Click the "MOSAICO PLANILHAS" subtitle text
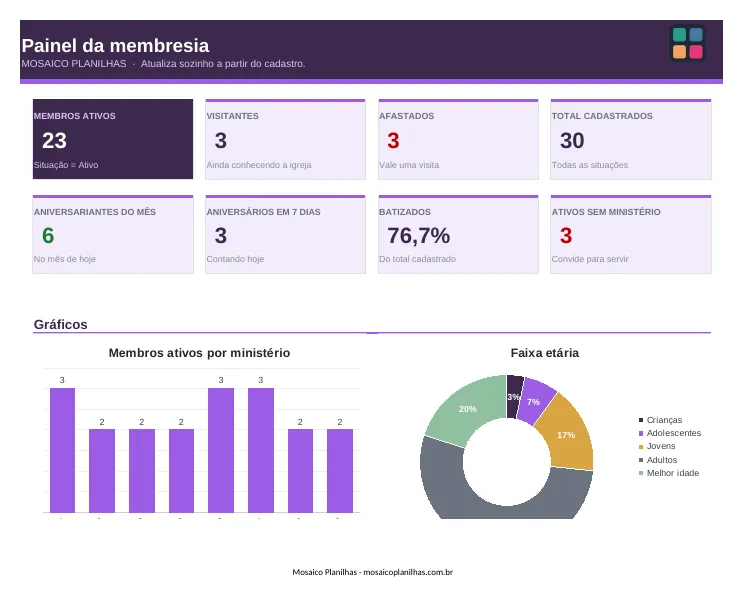This screenshot has height=597, width=743. pos(74,63)
